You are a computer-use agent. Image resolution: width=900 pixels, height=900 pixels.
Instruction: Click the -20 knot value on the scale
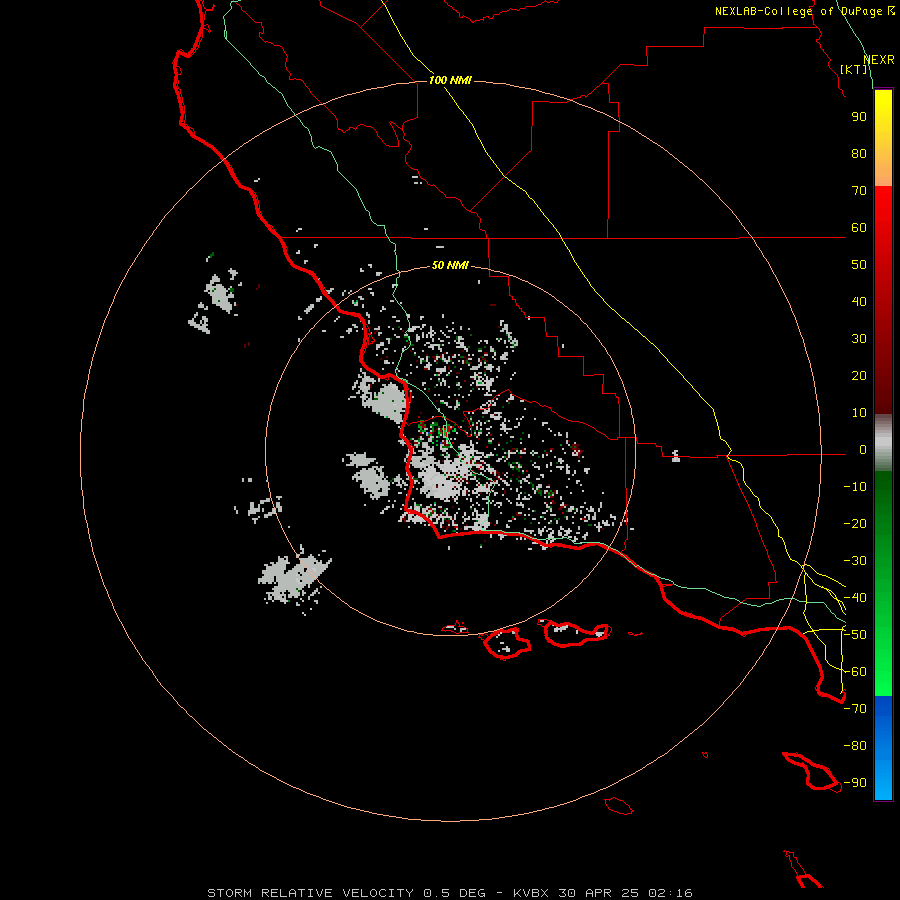point(855,523)
